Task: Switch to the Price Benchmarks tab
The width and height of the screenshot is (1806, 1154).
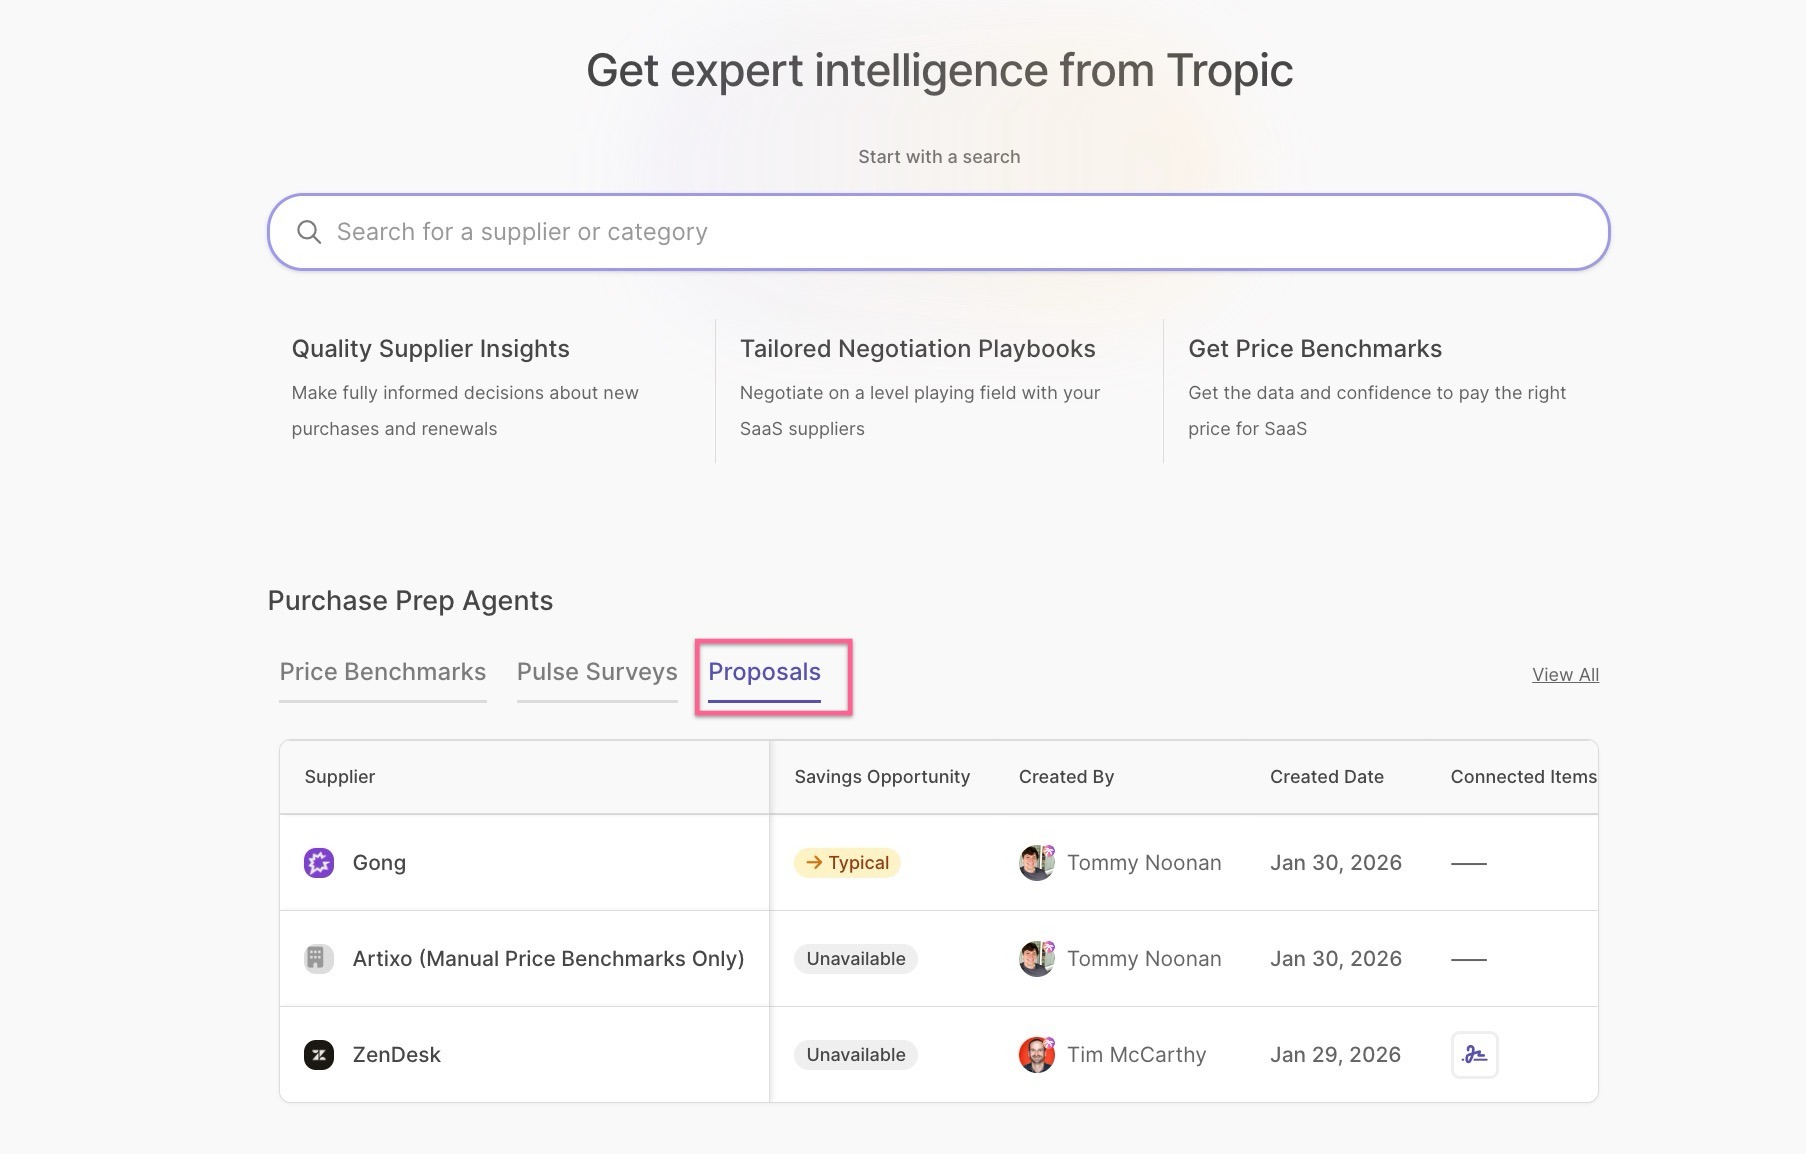Action: pyautogui.click(x=382, y=672)
